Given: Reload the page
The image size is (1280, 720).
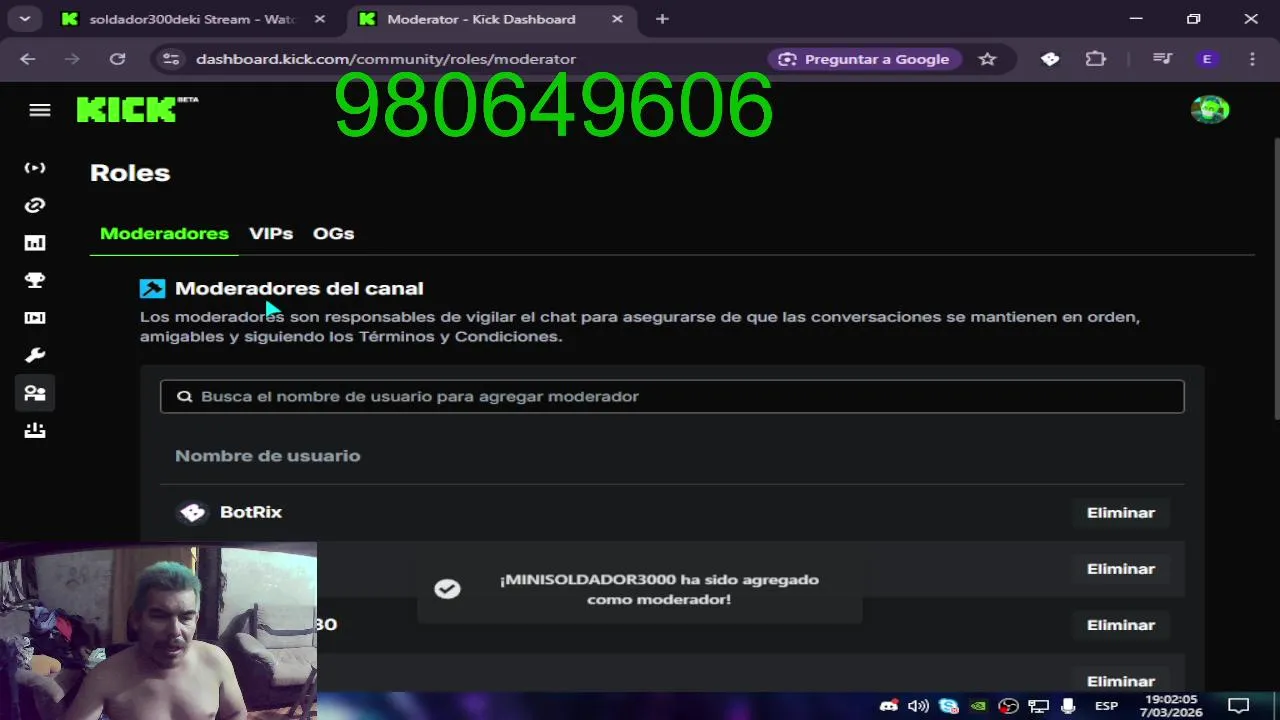Looking at the screenshot, I should [x=117, y=59].
